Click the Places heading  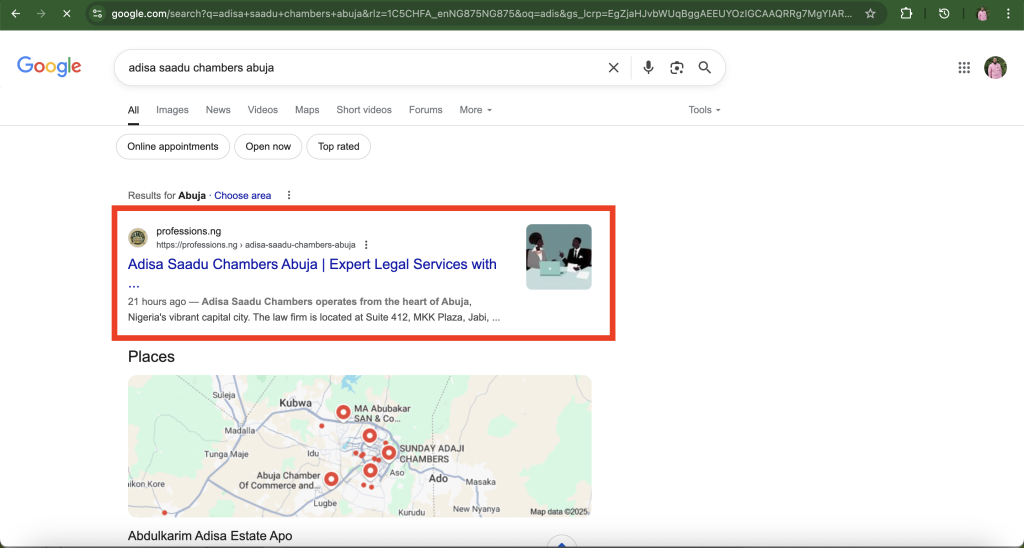tap(152, 357)
